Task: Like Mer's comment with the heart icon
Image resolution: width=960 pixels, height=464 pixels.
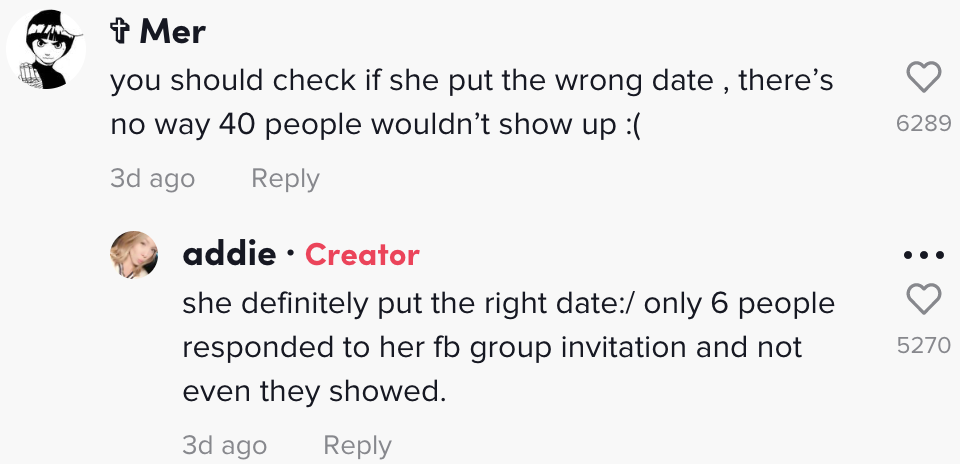Action: point(923,78)
